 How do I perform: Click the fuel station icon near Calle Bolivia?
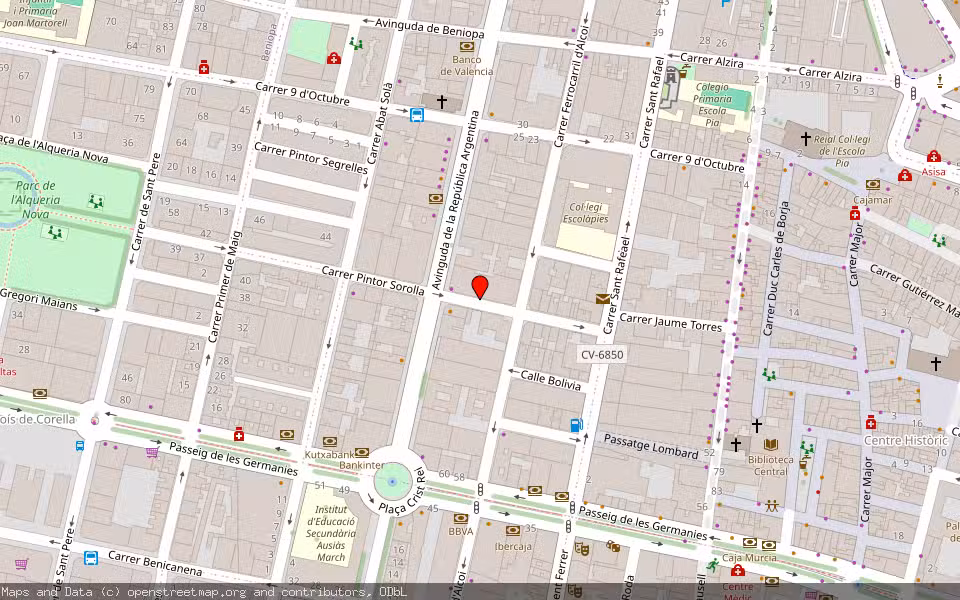[575, 424]
